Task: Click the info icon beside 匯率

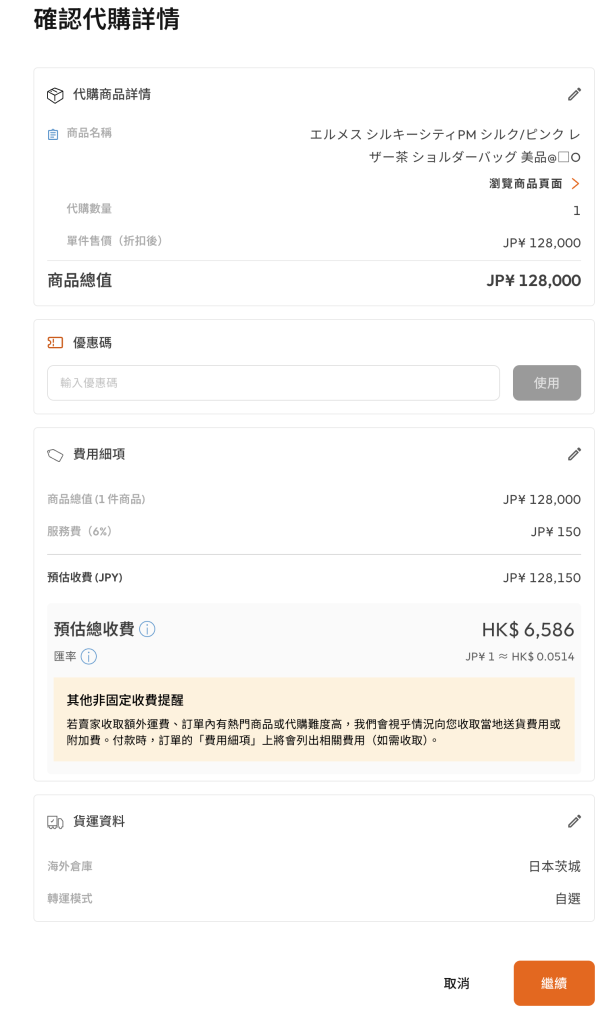Action: coord(88,657)
